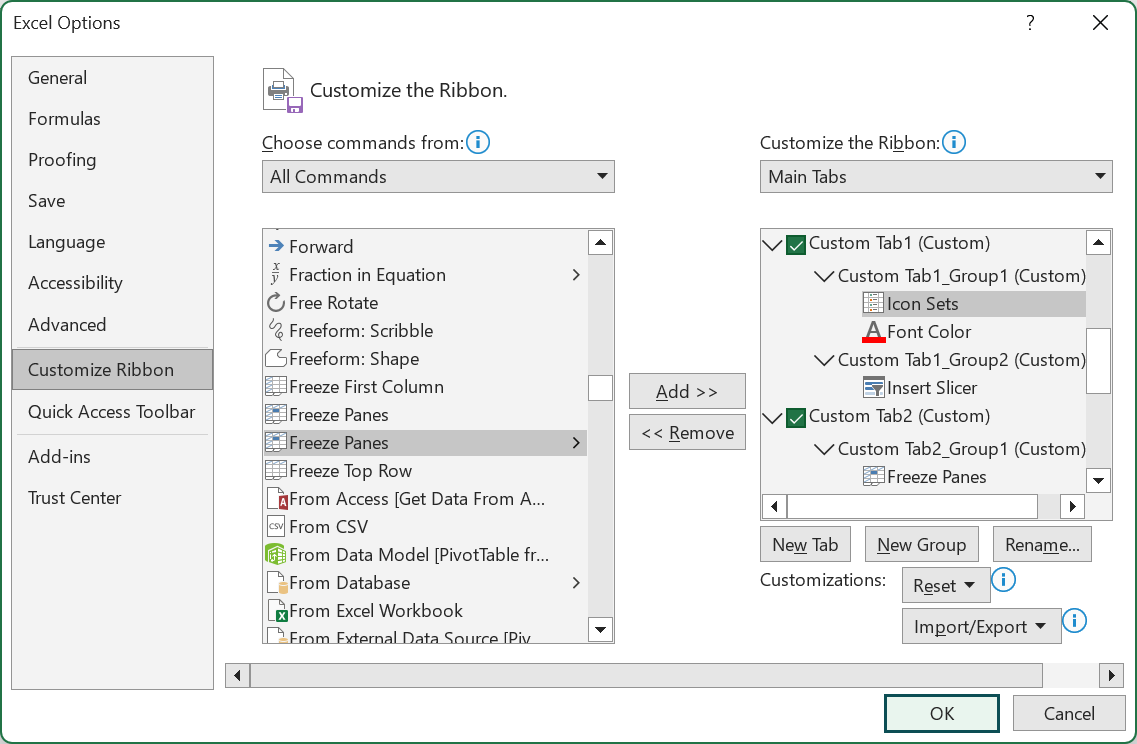The image size is (1137, 744).
Task: Click the commands list vertical scrollbar thumb
Action: tap(600, 388)
